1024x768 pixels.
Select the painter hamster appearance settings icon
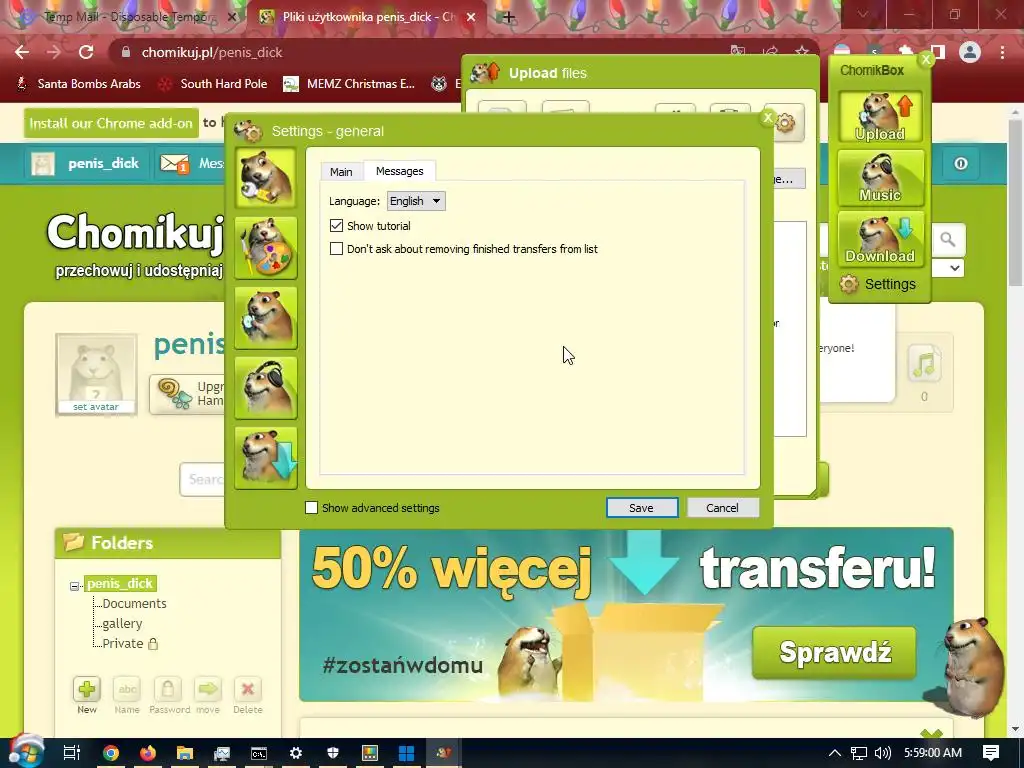point(266,248)
